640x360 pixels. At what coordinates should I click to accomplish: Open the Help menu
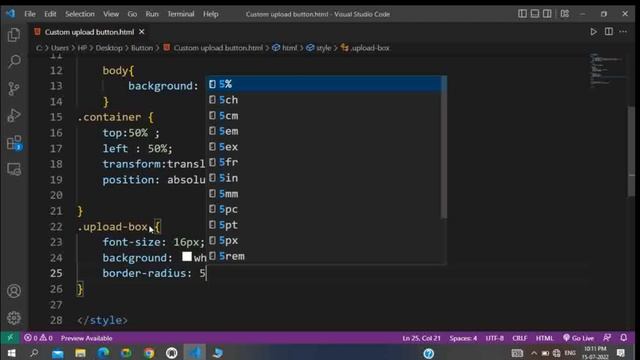(x=211, y=14)
